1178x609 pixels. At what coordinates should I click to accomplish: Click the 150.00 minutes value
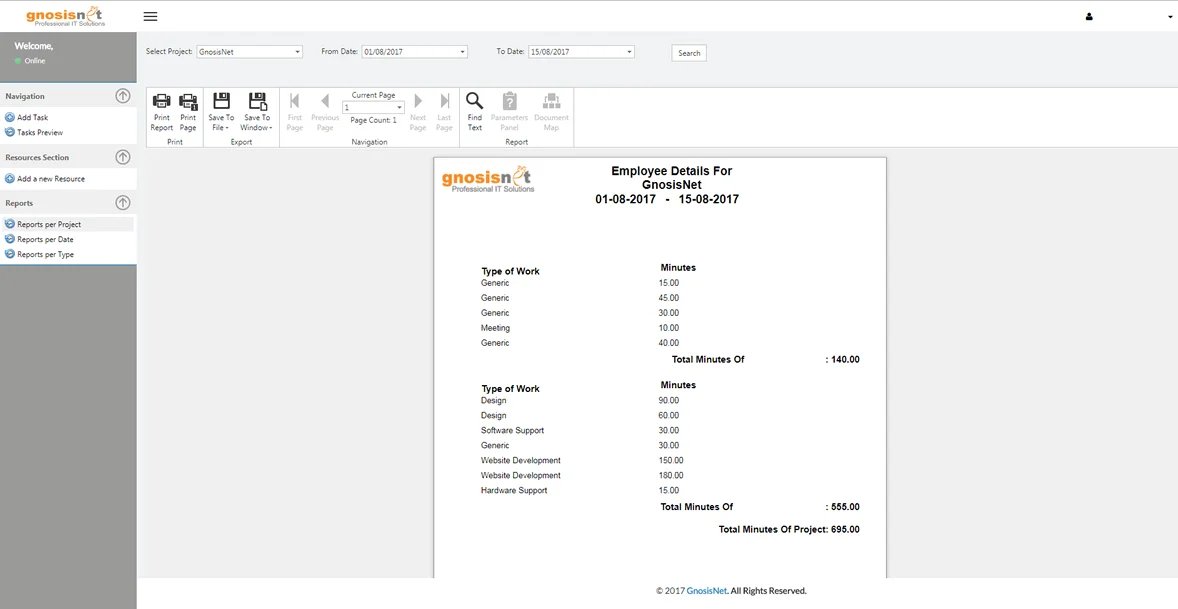(x=671, y=460)
